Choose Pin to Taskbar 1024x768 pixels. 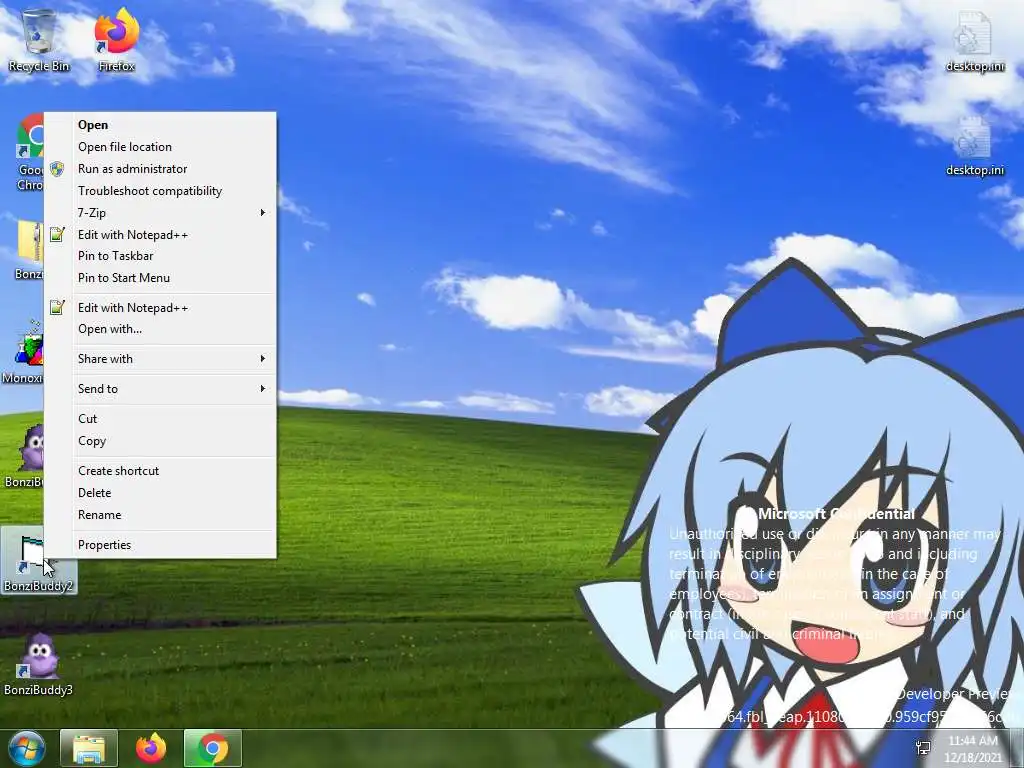(x=160, y=256)
